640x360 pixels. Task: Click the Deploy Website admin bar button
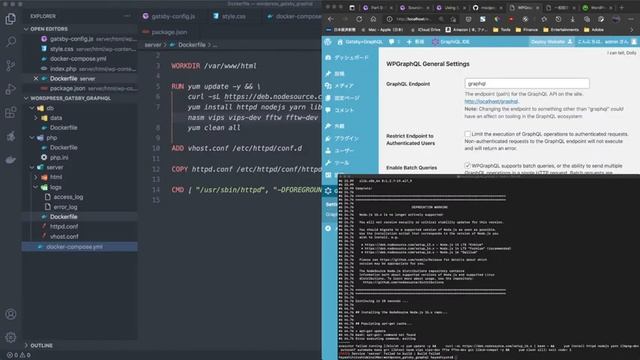[x=551, y=42]
